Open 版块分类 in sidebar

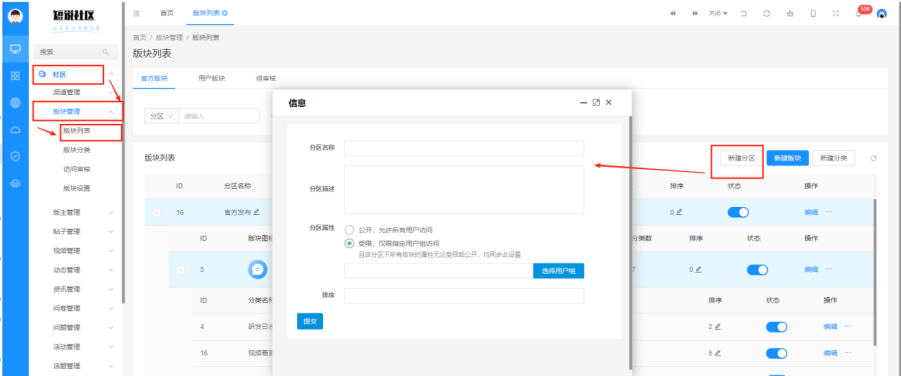(76, 150)
